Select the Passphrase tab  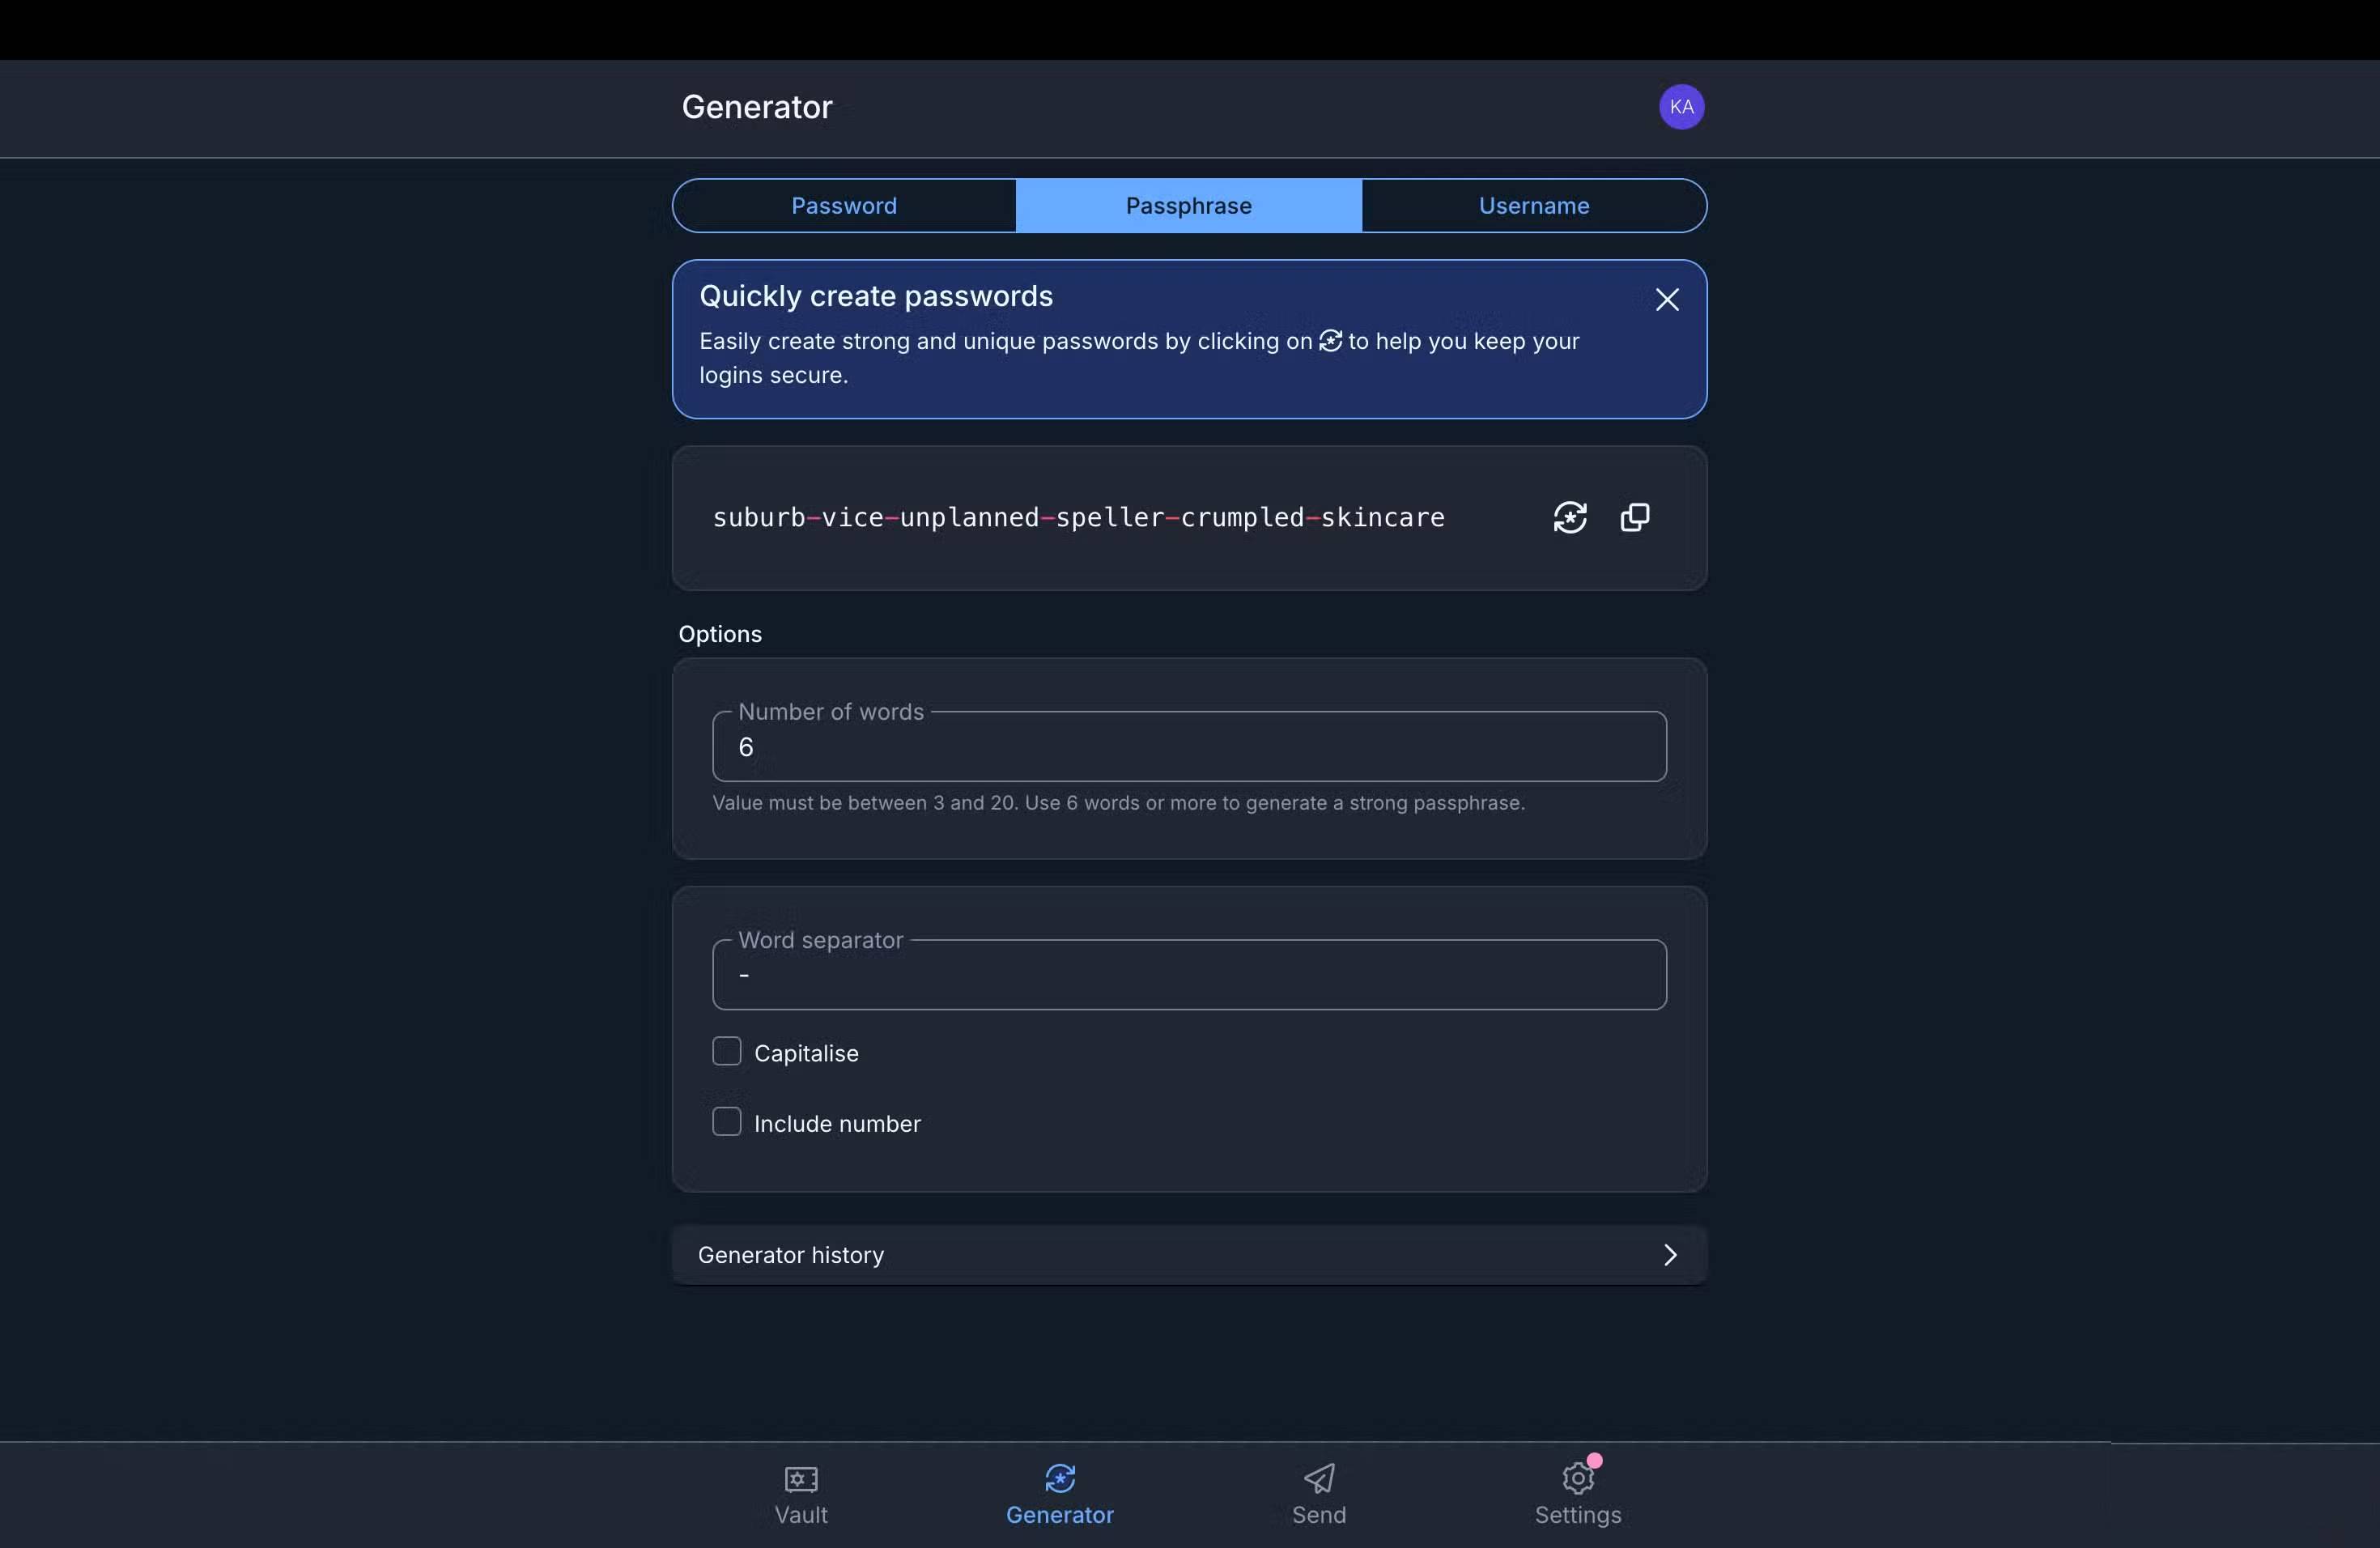[x=1188, y=206]
